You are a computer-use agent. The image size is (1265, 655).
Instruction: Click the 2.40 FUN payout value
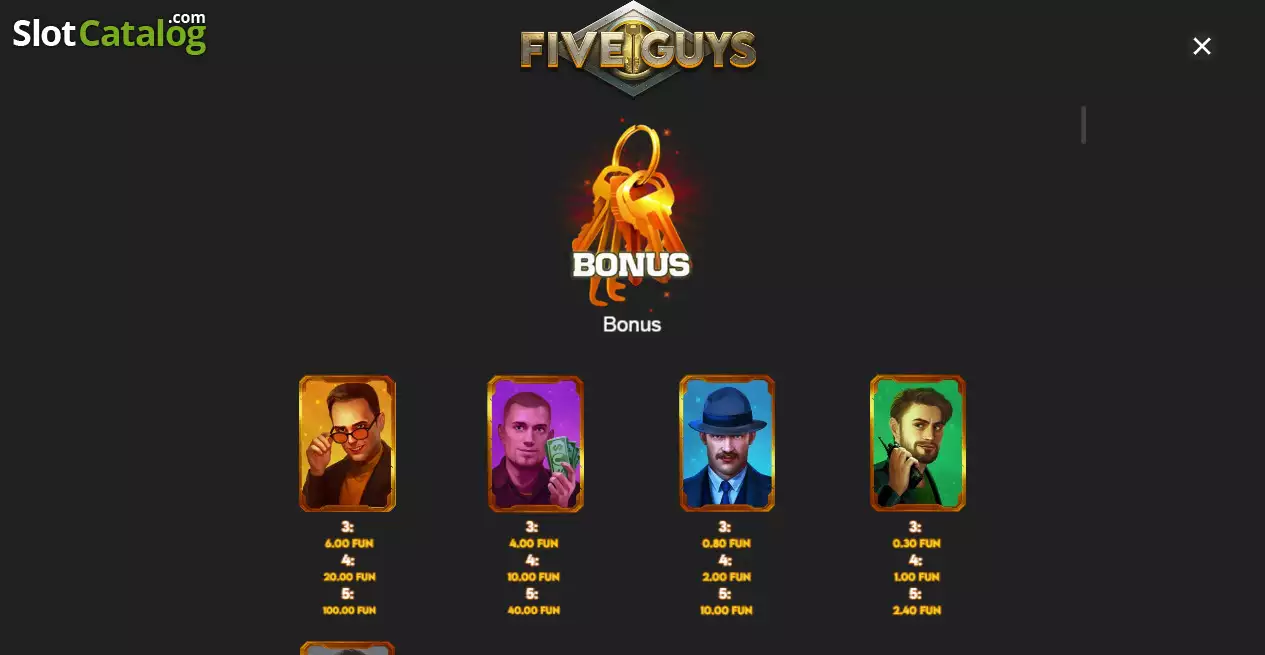click(917, 610)
